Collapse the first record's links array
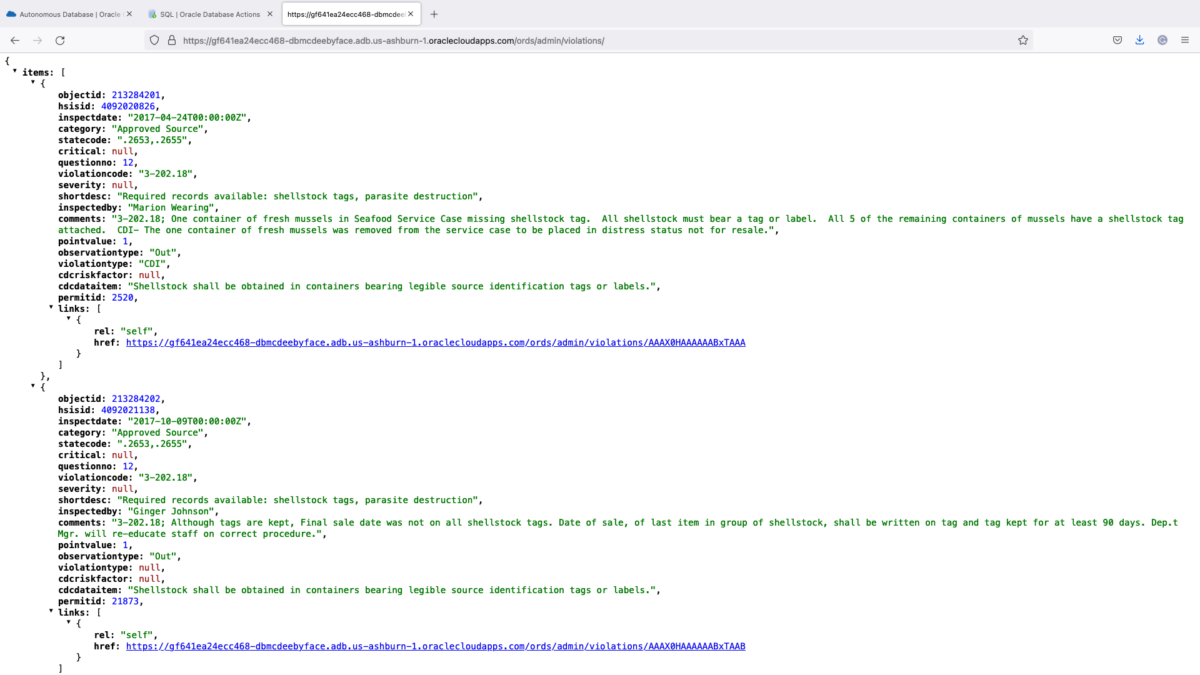 tap(52, 308)
